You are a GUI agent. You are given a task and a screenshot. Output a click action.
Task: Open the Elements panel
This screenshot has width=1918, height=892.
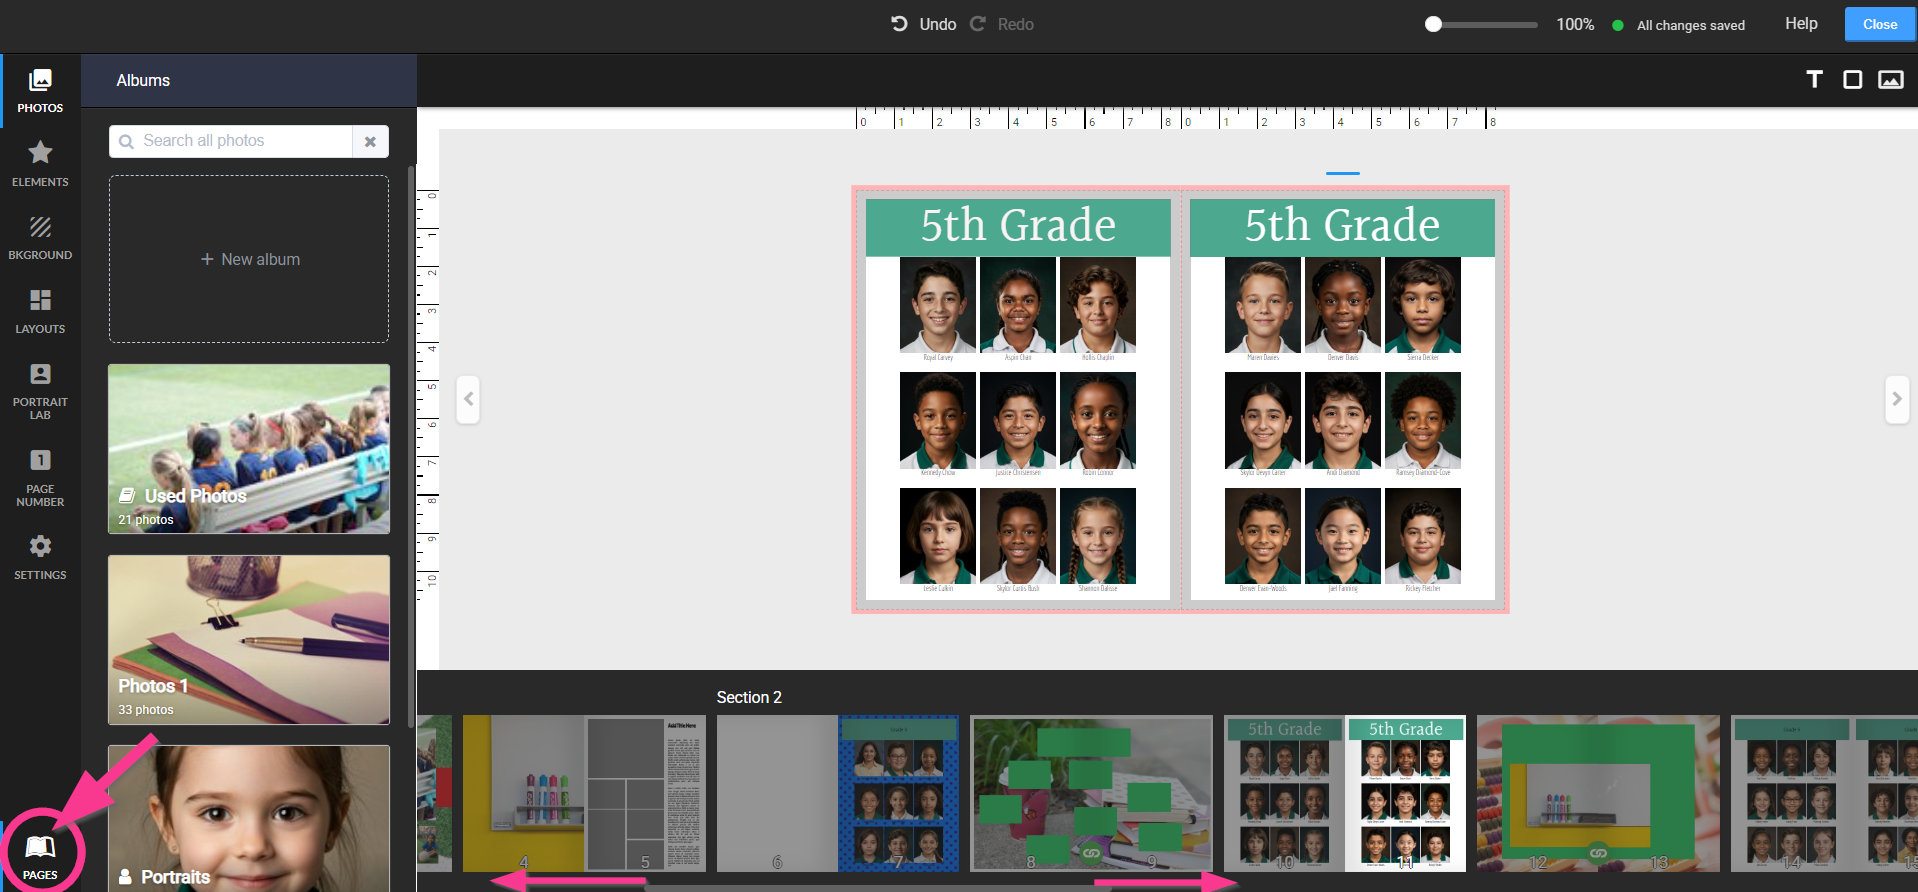pyautogui.click(x=40, y=164)
